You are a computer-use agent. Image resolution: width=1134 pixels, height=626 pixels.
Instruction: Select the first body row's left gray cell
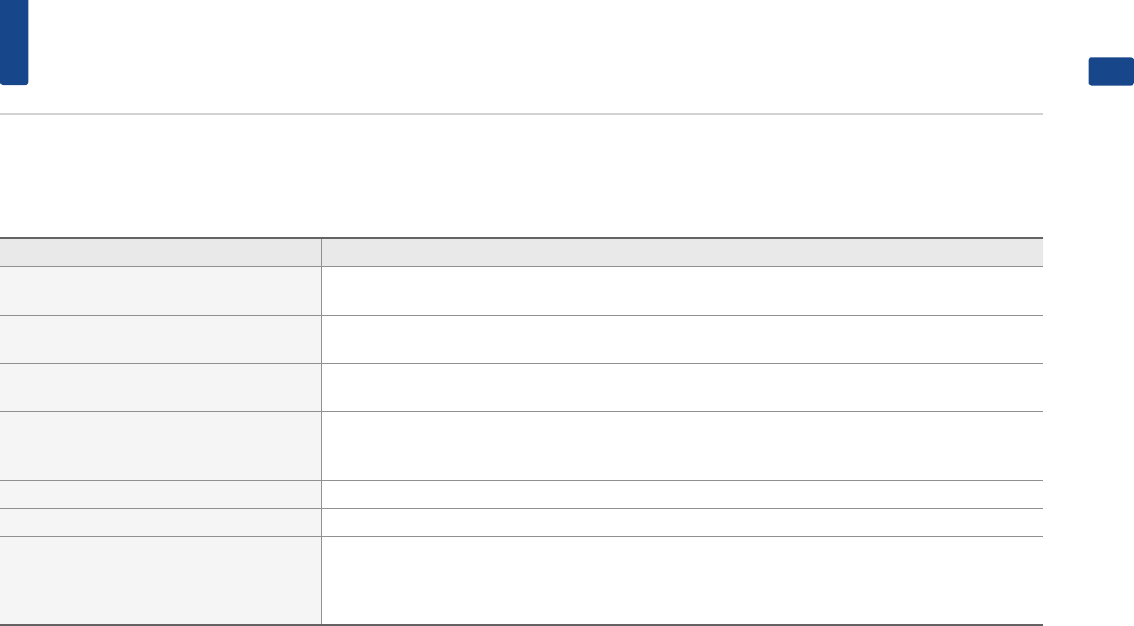(160, 291)
